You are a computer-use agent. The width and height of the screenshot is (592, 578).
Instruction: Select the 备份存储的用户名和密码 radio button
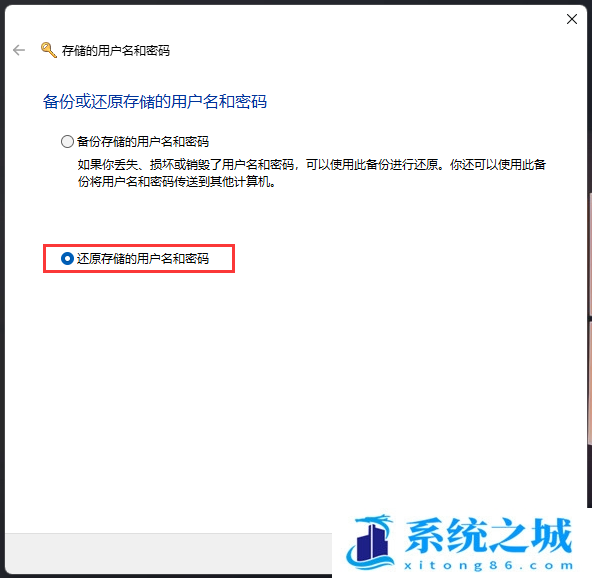point(67,142)
